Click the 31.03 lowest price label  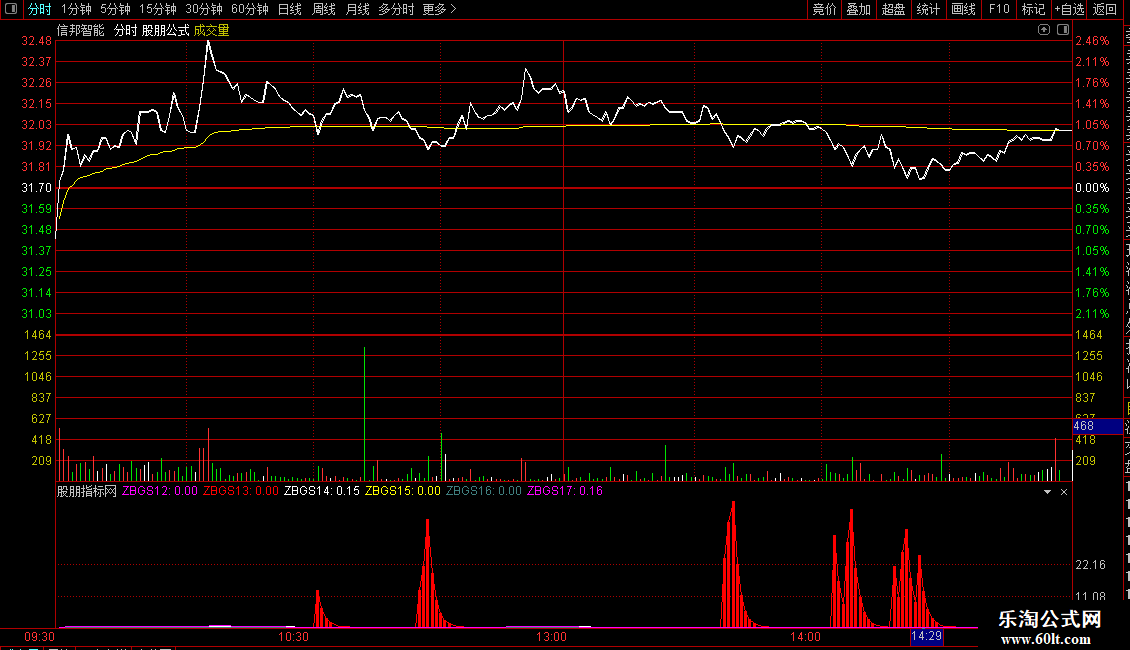pos(37,314)
